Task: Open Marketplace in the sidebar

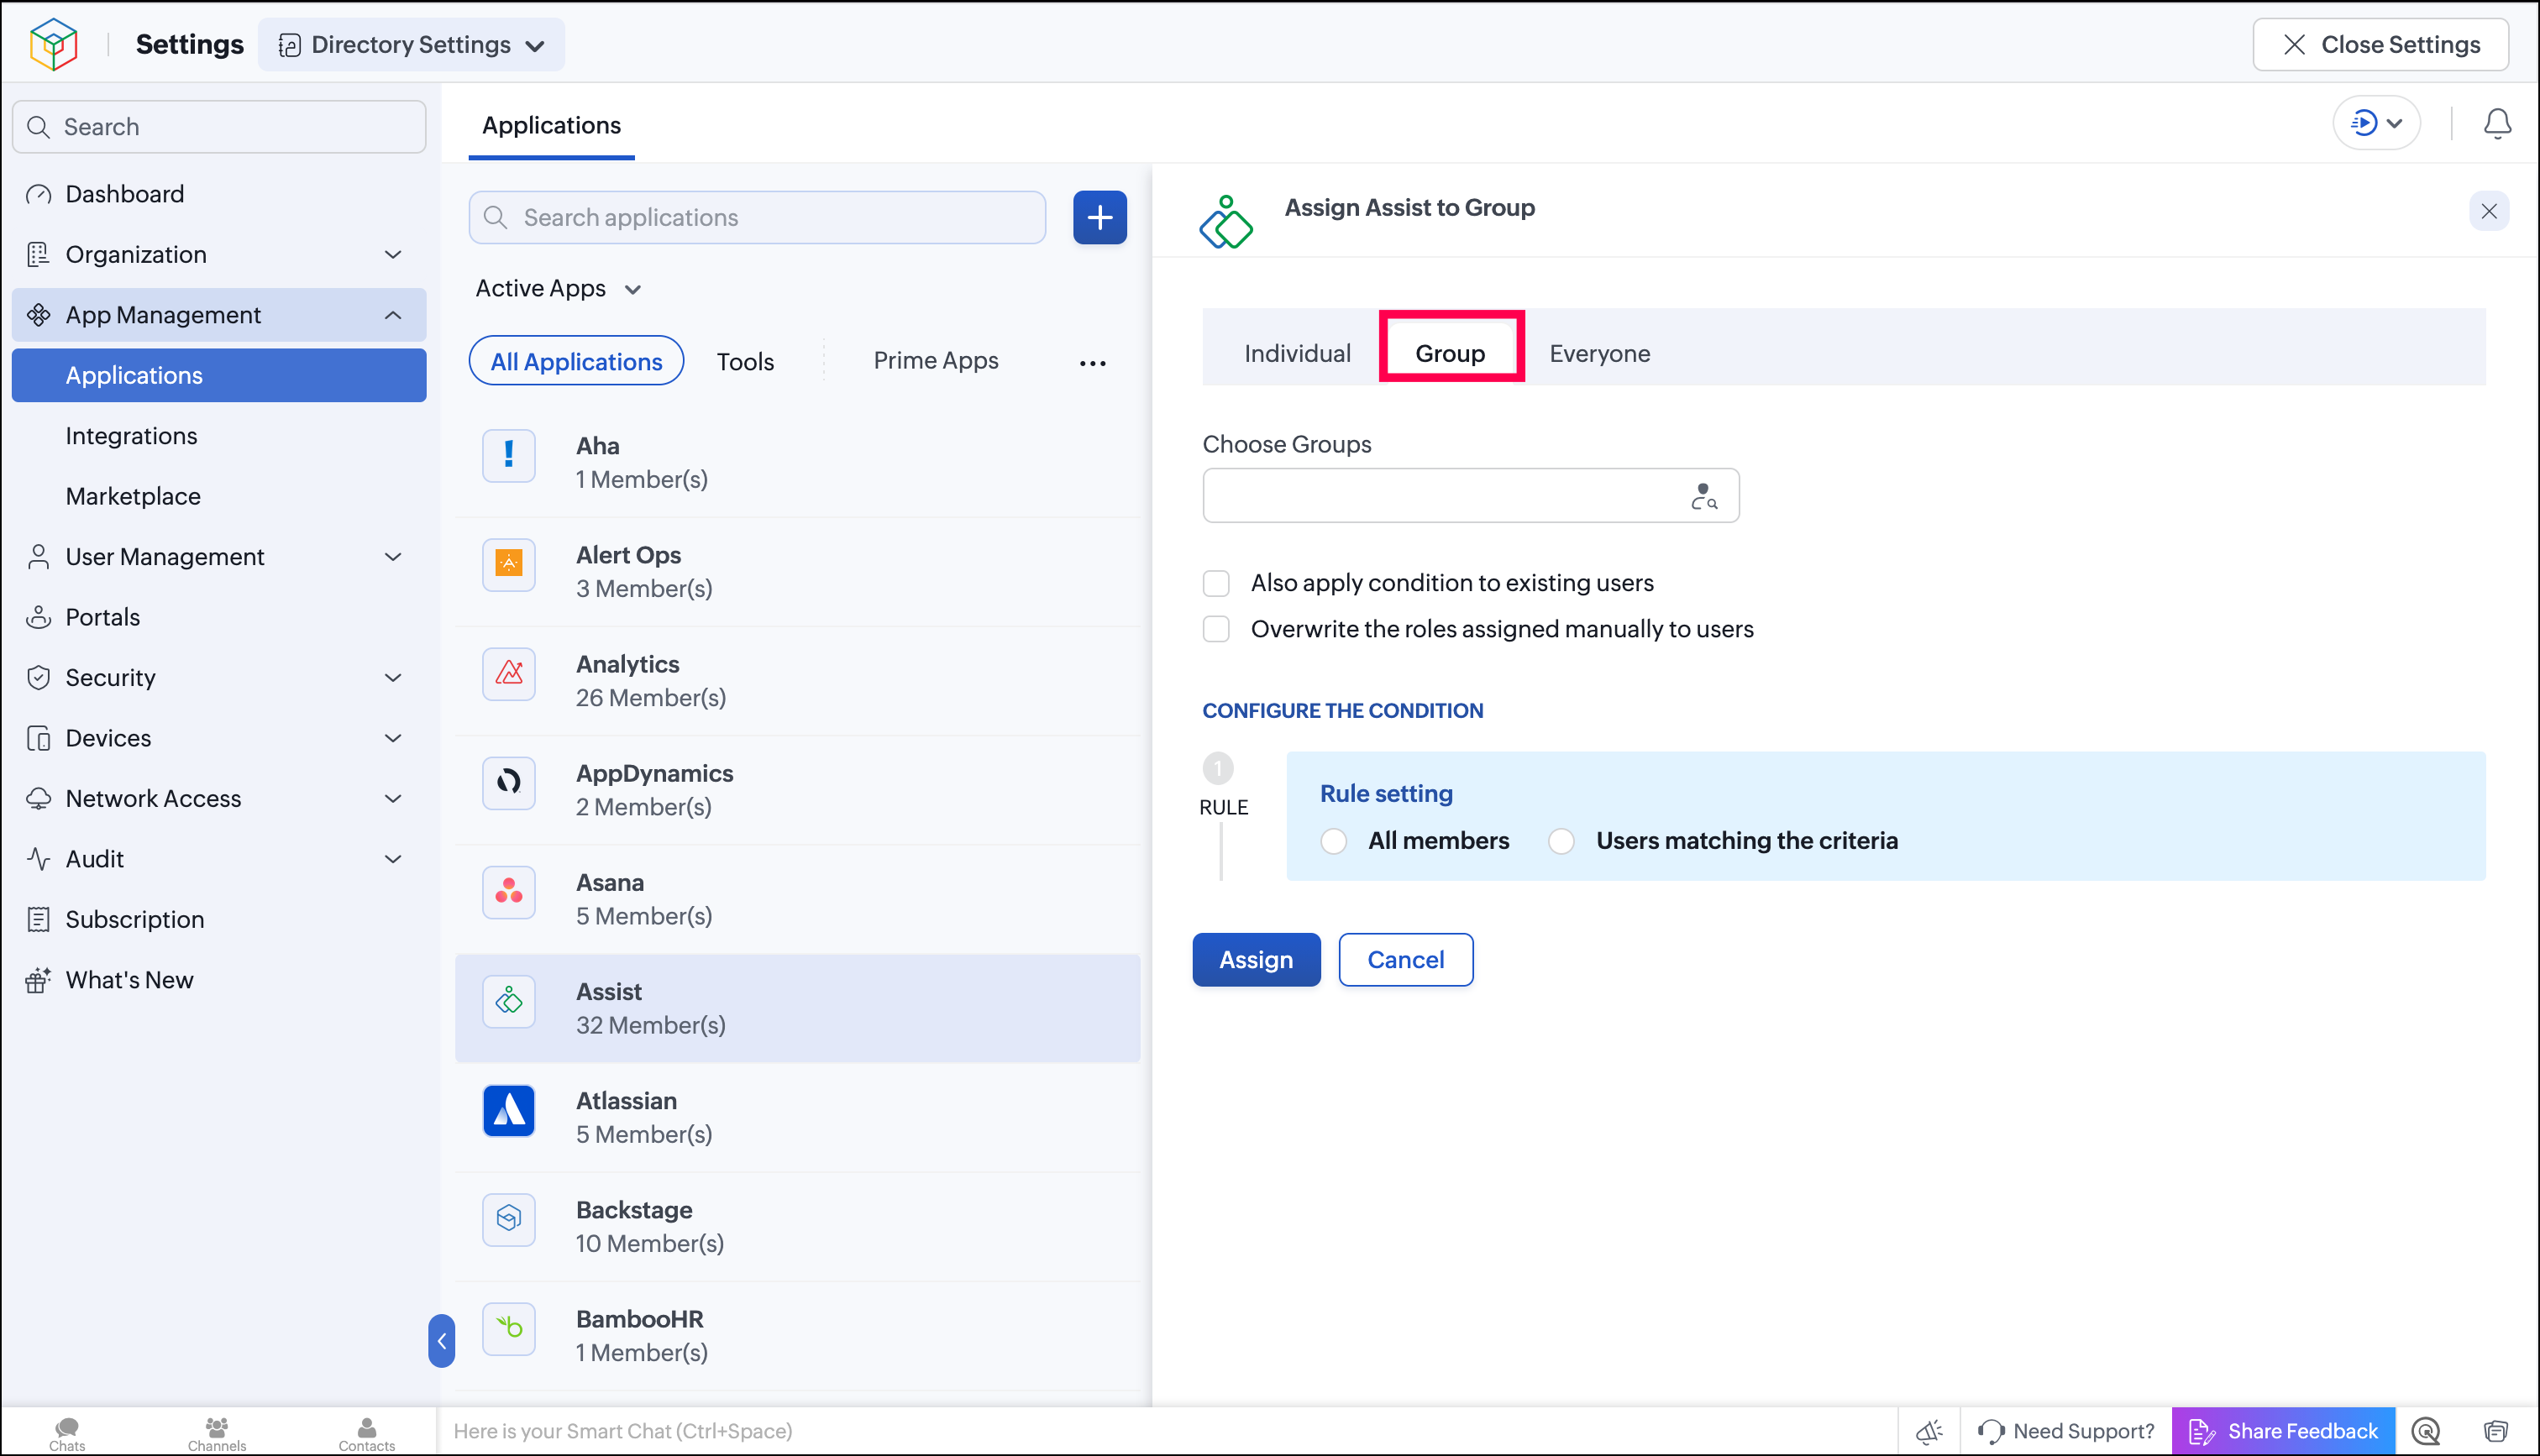Action: (x=133, y=496)
